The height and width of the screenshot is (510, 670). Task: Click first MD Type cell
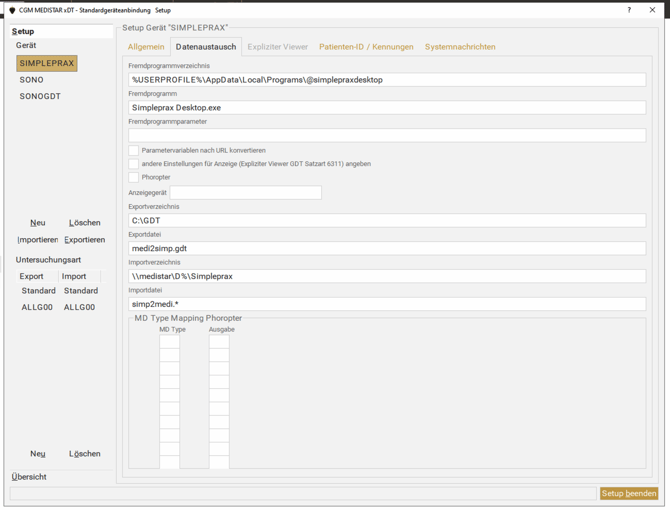[170, 342]
